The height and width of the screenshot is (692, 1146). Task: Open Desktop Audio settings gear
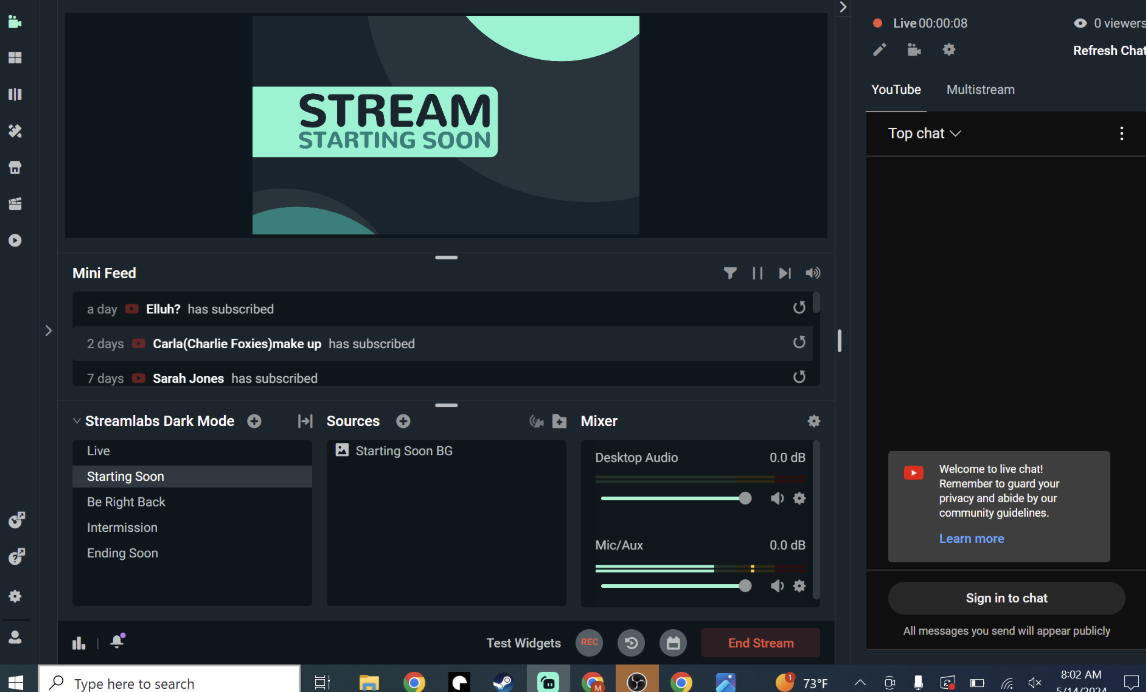pos(799,499)
